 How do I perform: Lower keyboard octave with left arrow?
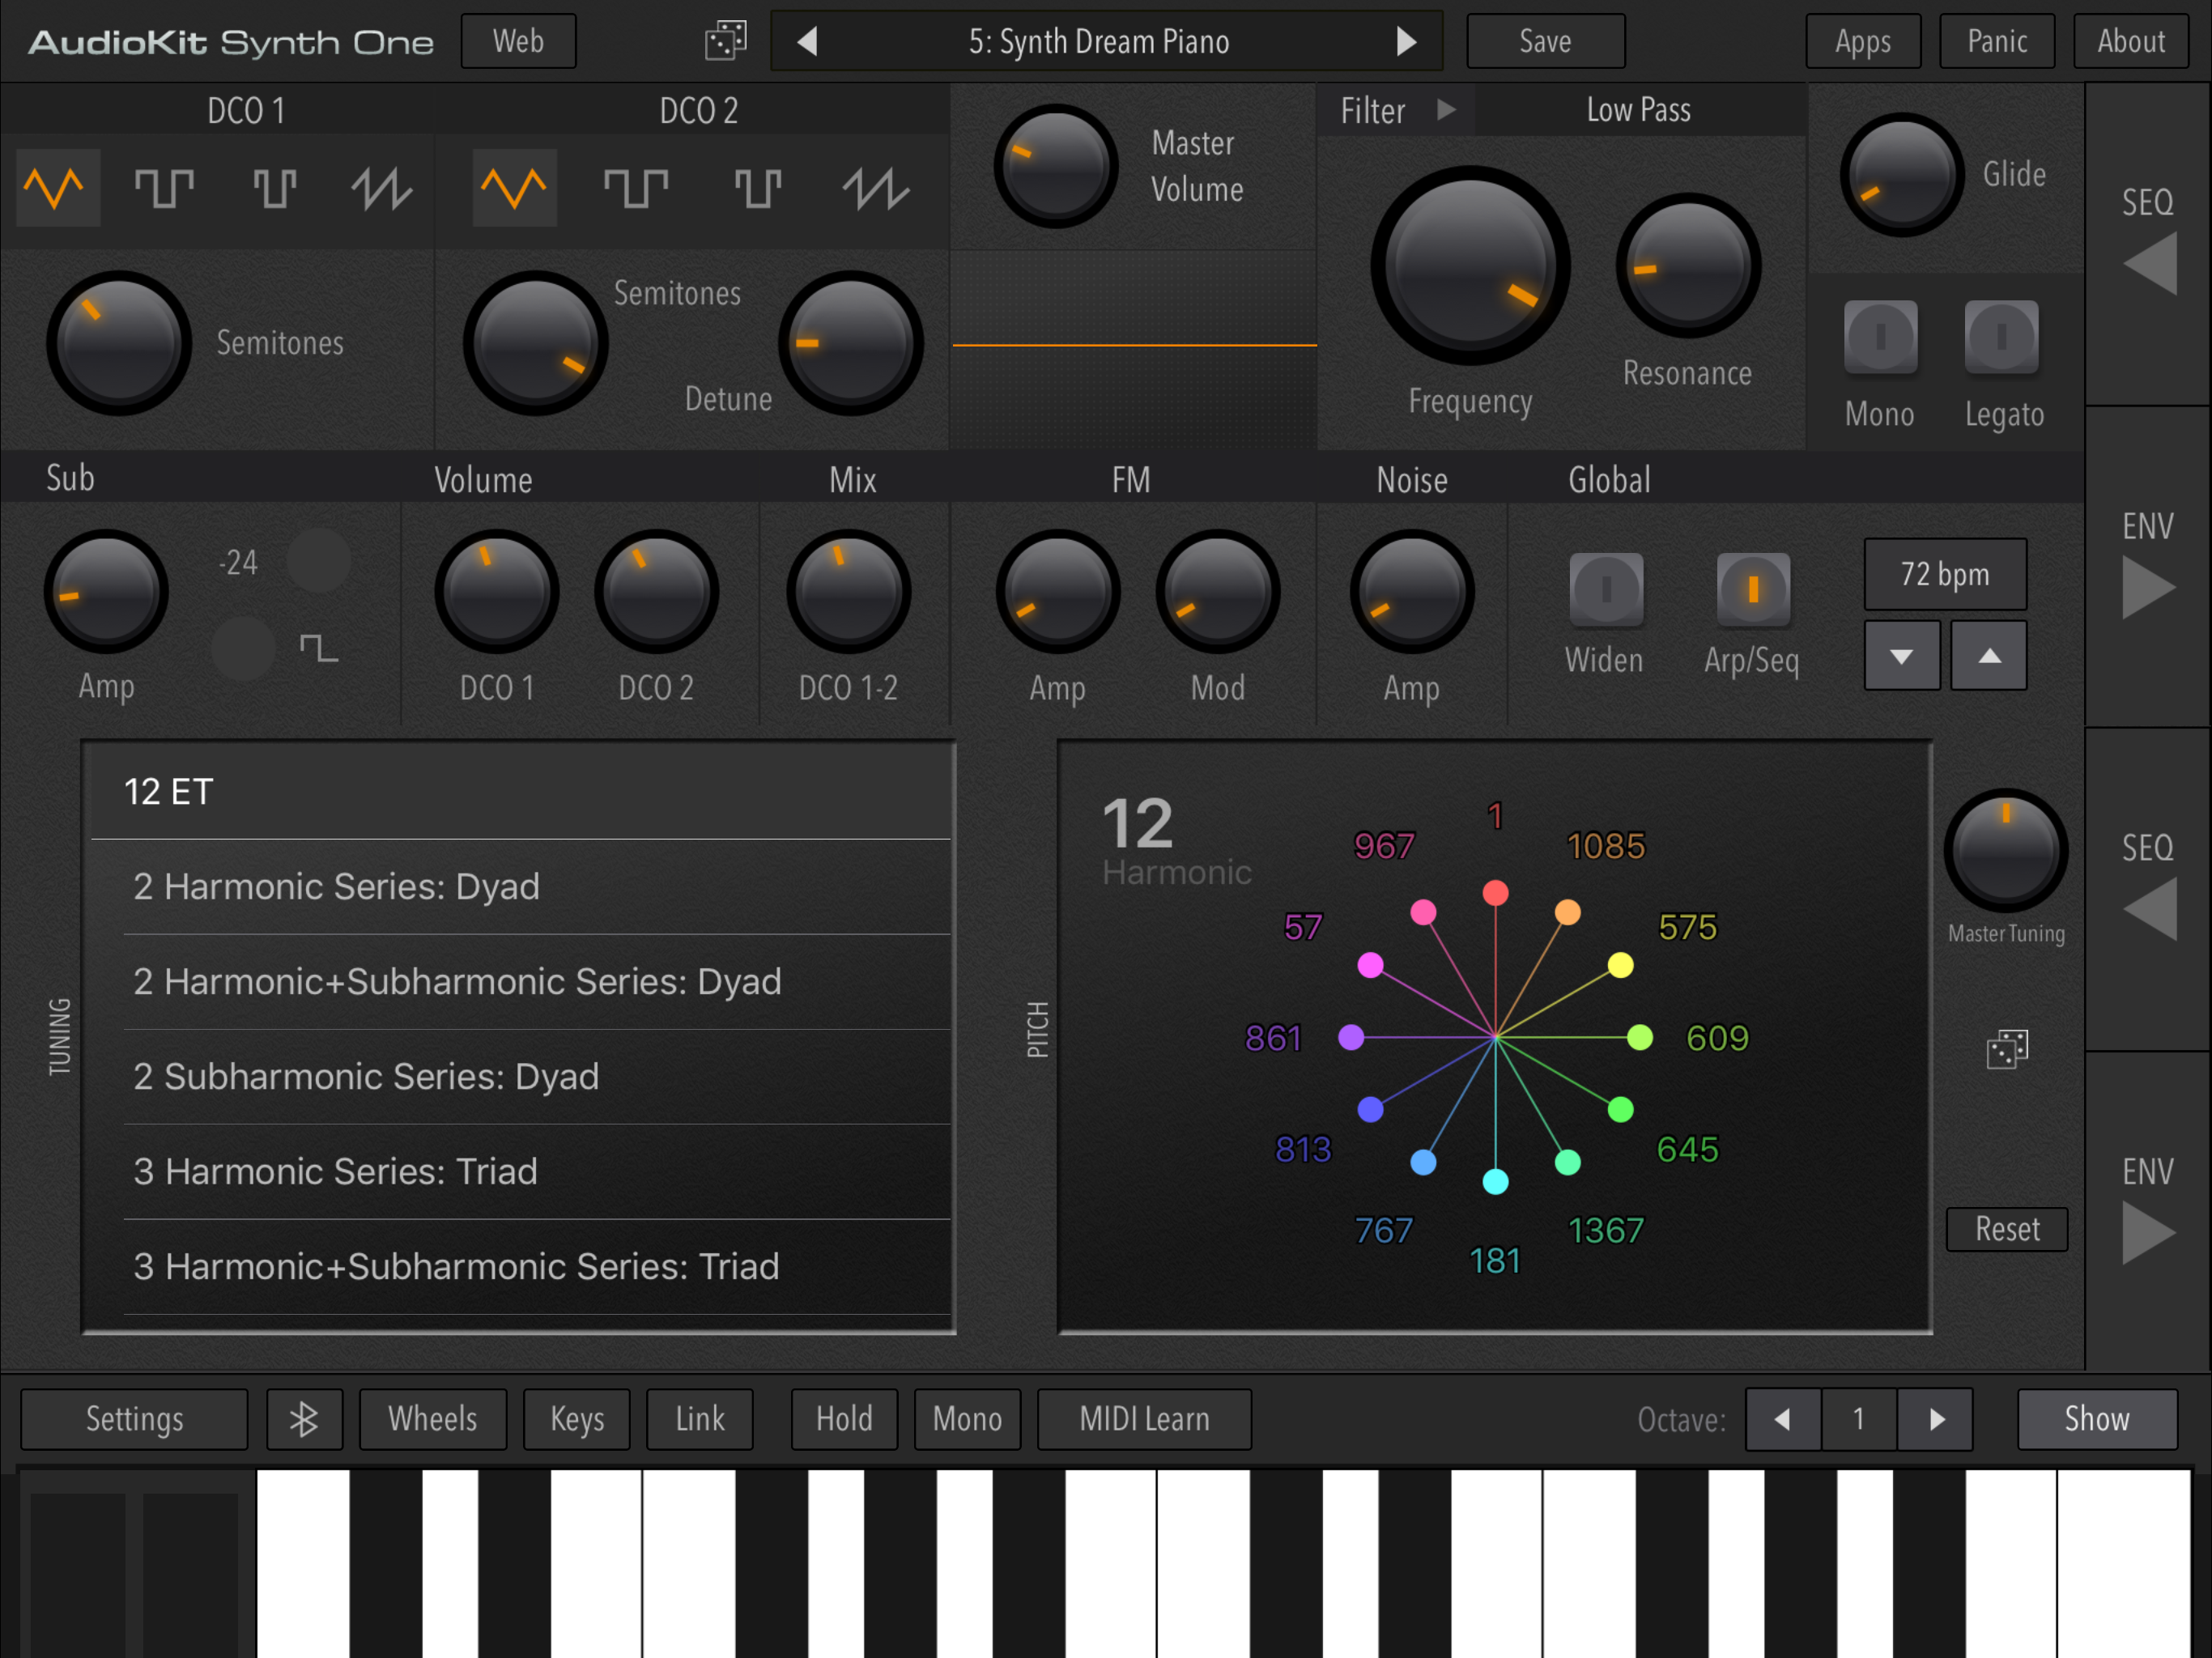coord(1782,1419)
